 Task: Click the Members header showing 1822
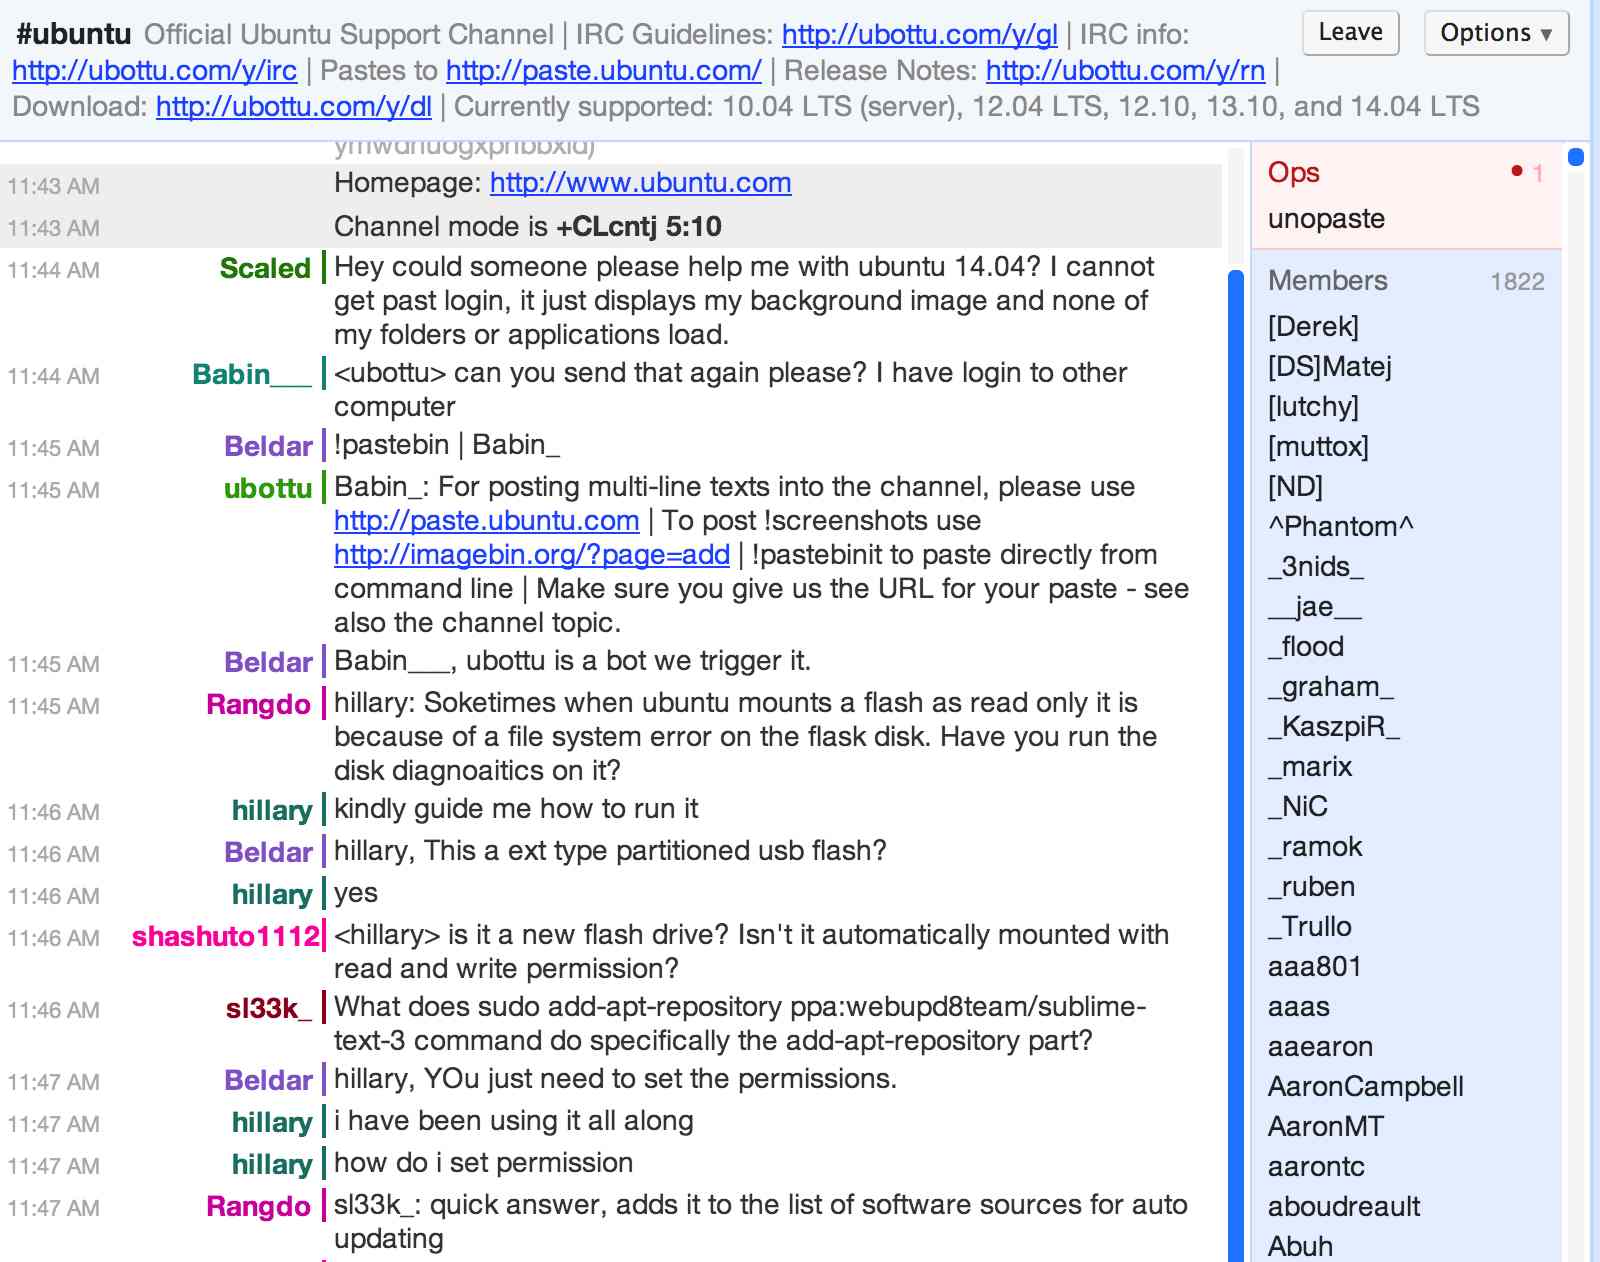pos(1328,281)
